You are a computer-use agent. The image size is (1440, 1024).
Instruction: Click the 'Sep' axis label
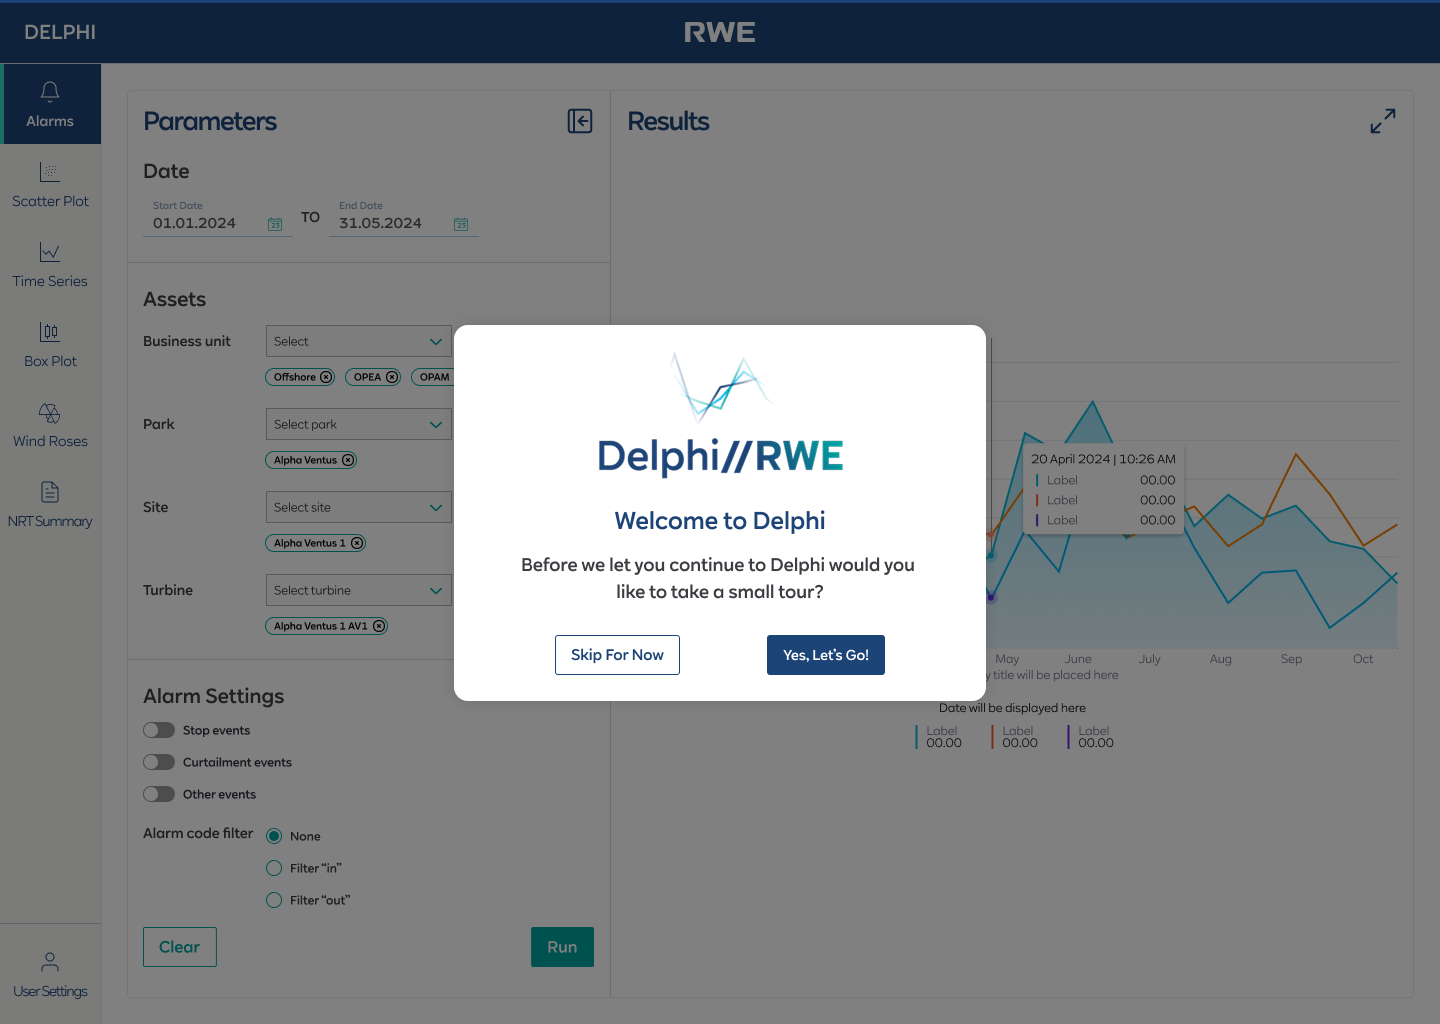coord(1292,659)
